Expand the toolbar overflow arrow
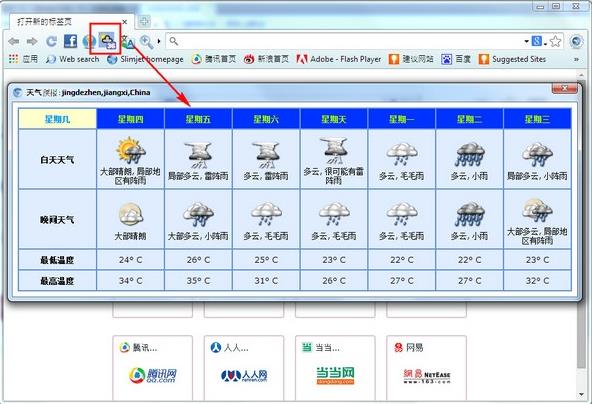This screenshot has height=404, width=592. tap(159, 41)
